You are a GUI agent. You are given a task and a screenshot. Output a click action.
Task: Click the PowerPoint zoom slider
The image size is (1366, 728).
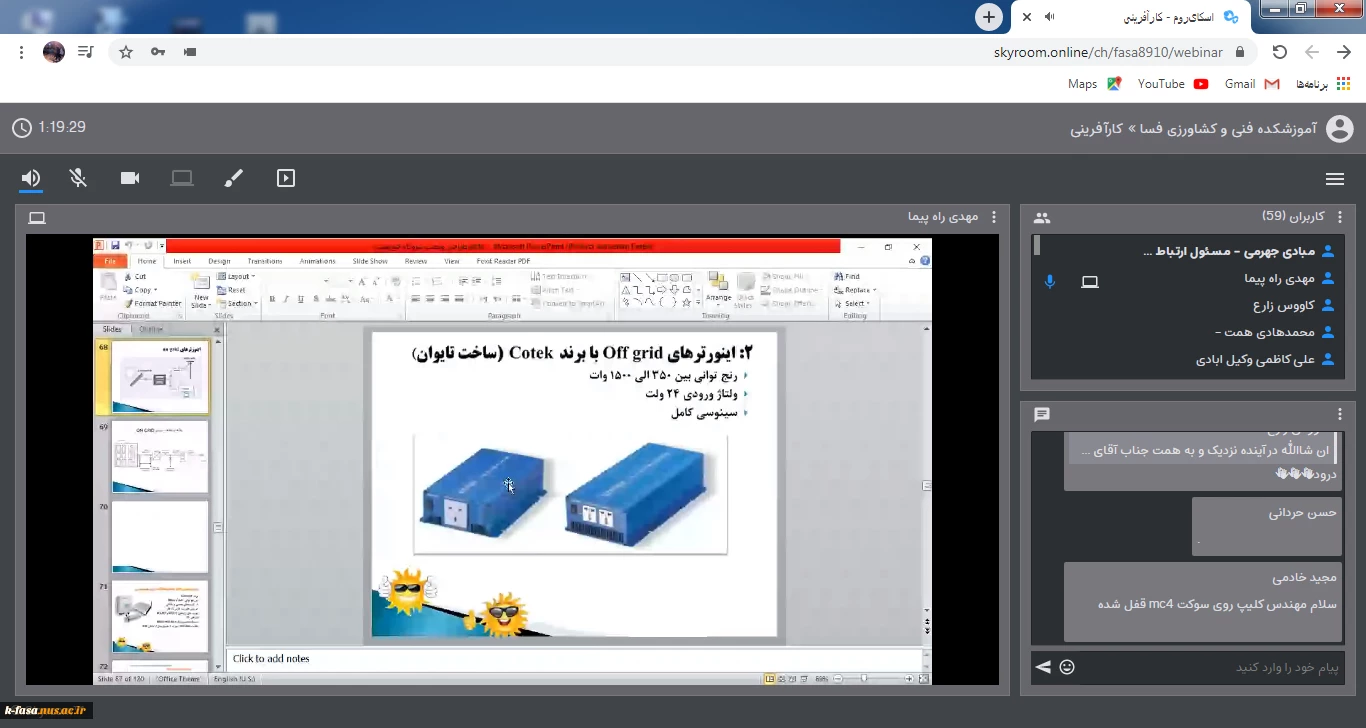pyautogui.click(x=864, y=678)
